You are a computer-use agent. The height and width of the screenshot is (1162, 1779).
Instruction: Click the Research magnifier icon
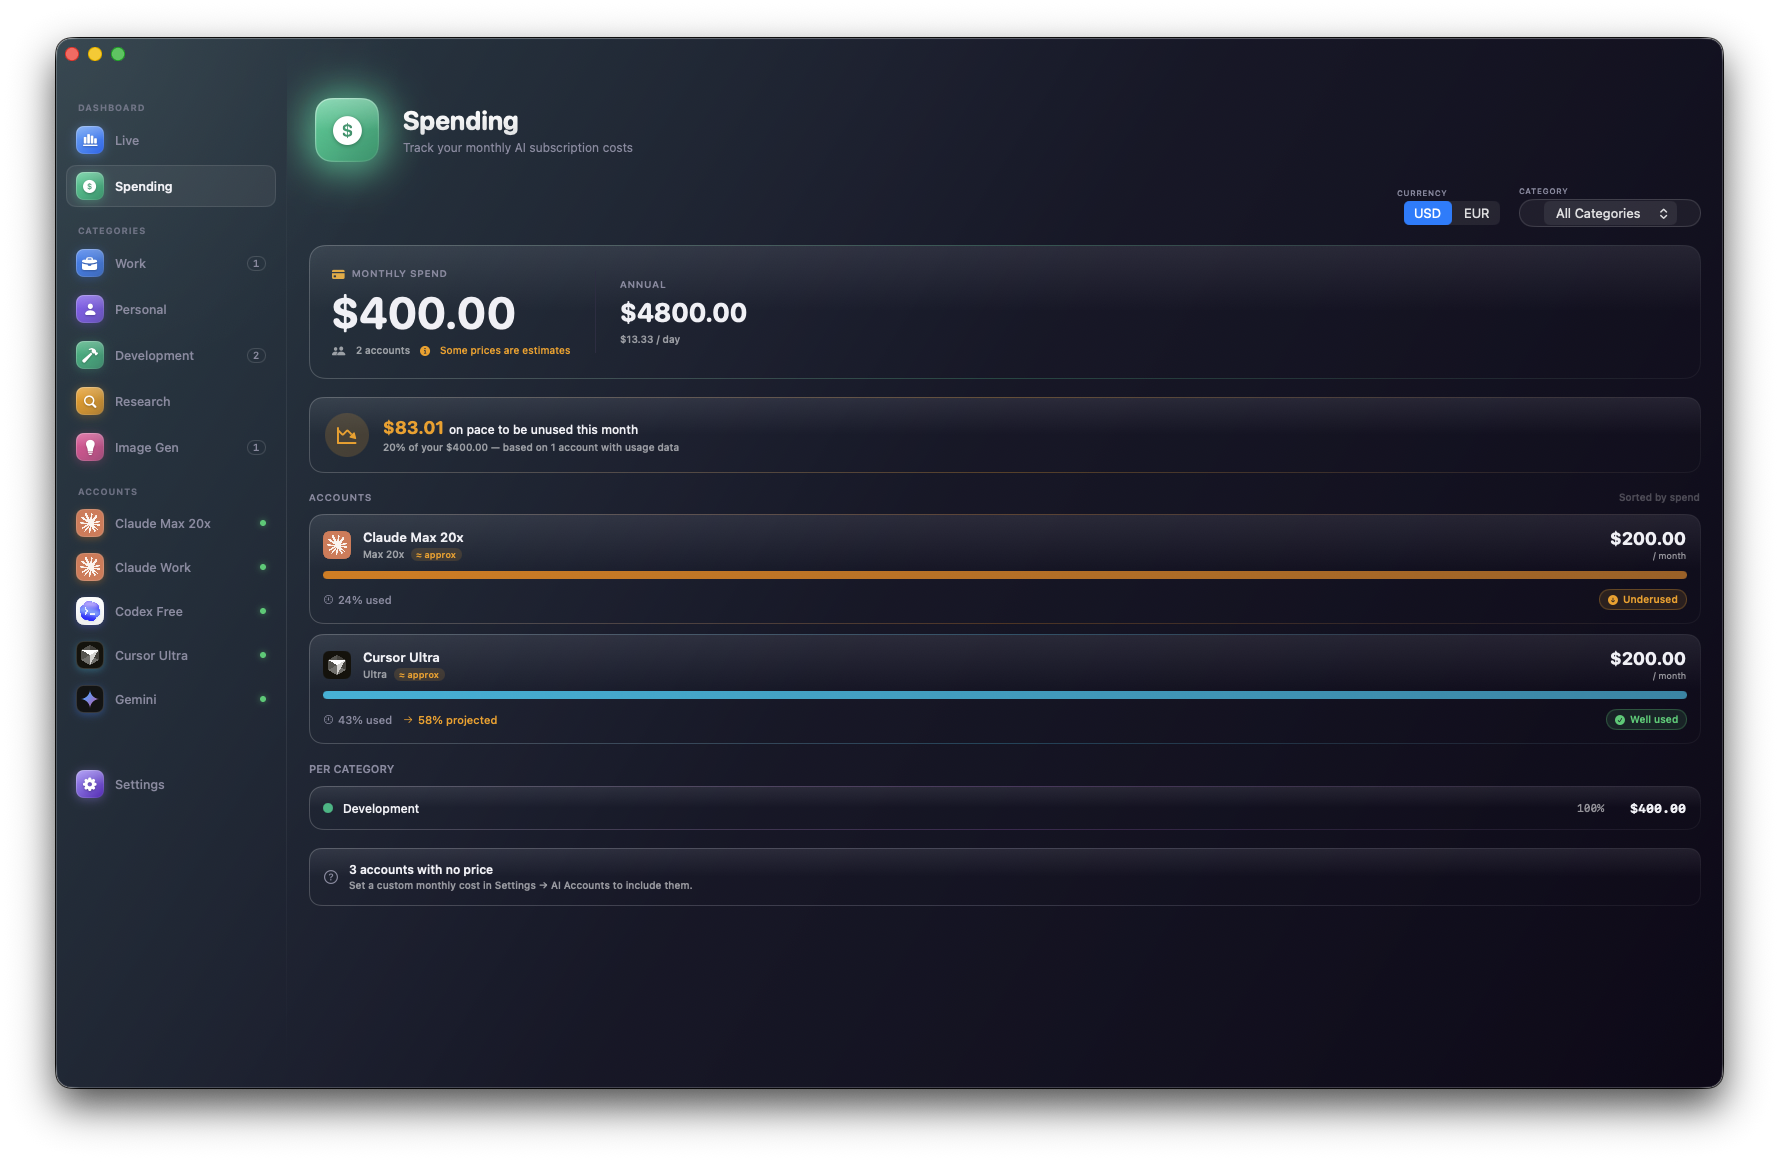tap(89, 401)
